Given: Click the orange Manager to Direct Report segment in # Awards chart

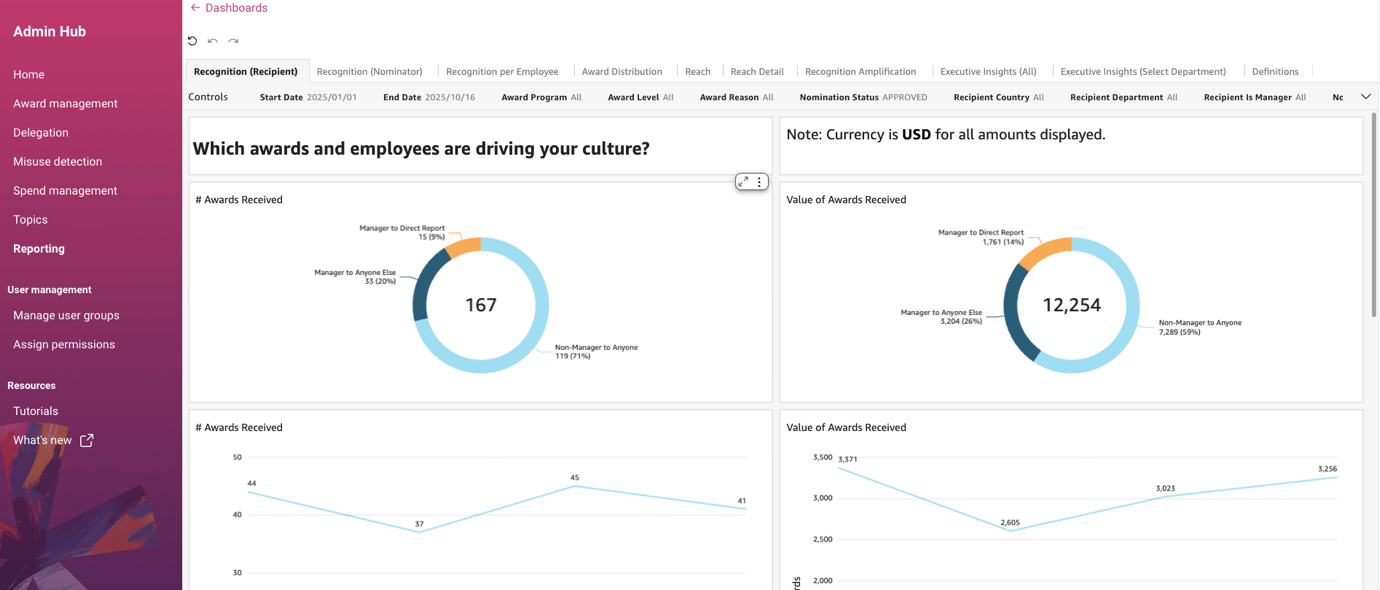Looking at the screenshot, I should click(x=464, y=247).
